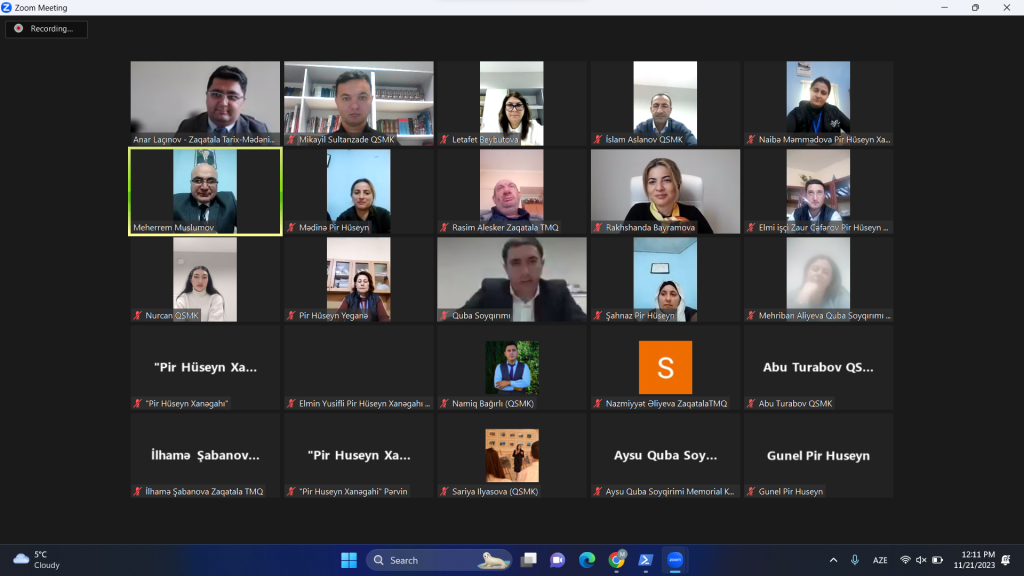The width and height of the screenshot is (1024, 576).
Task: Open the PowerShell-style taskbar icon
Action: tap(645, 560)
